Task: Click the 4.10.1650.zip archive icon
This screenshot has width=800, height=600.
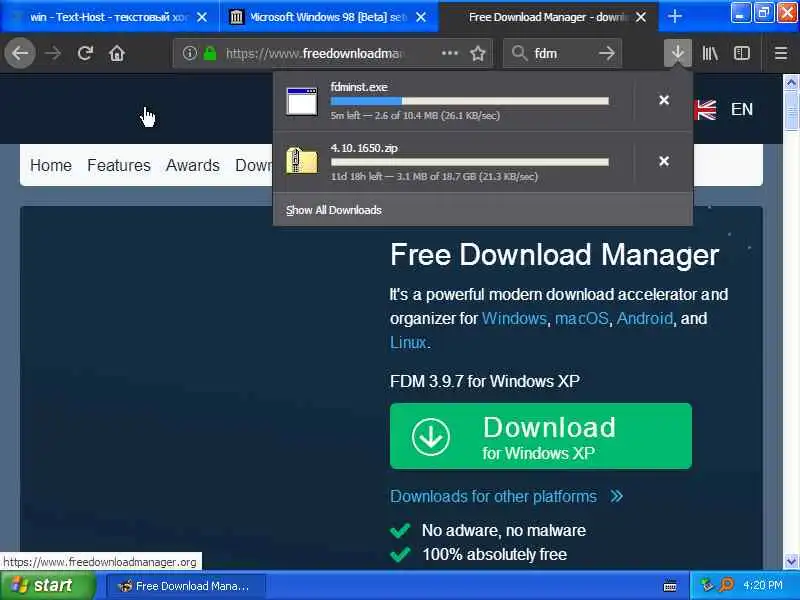Action: click(302, 161)
